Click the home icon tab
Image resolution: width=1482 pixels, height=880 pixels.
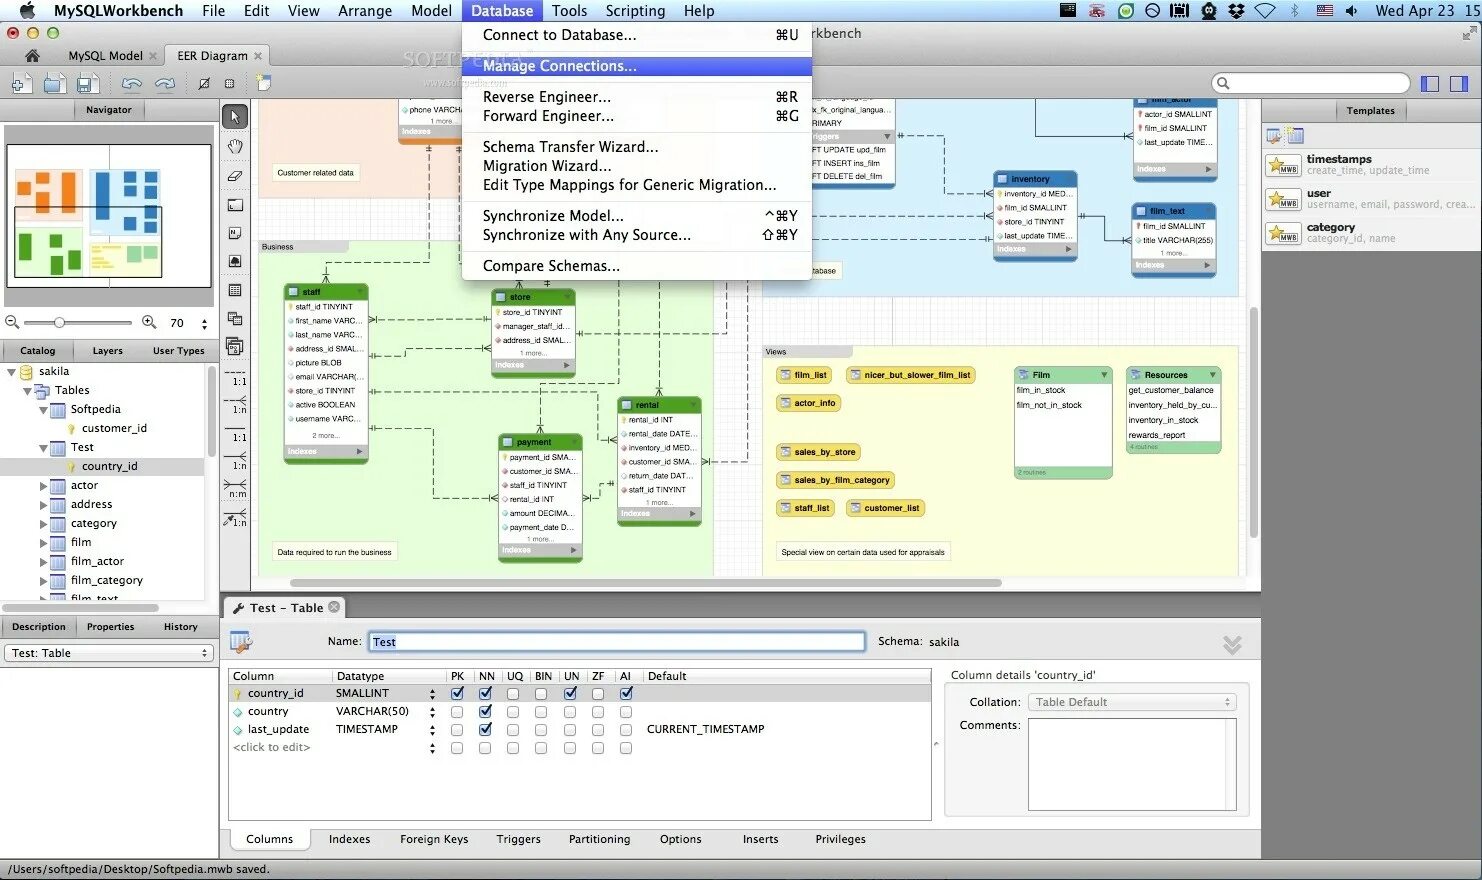32,56
